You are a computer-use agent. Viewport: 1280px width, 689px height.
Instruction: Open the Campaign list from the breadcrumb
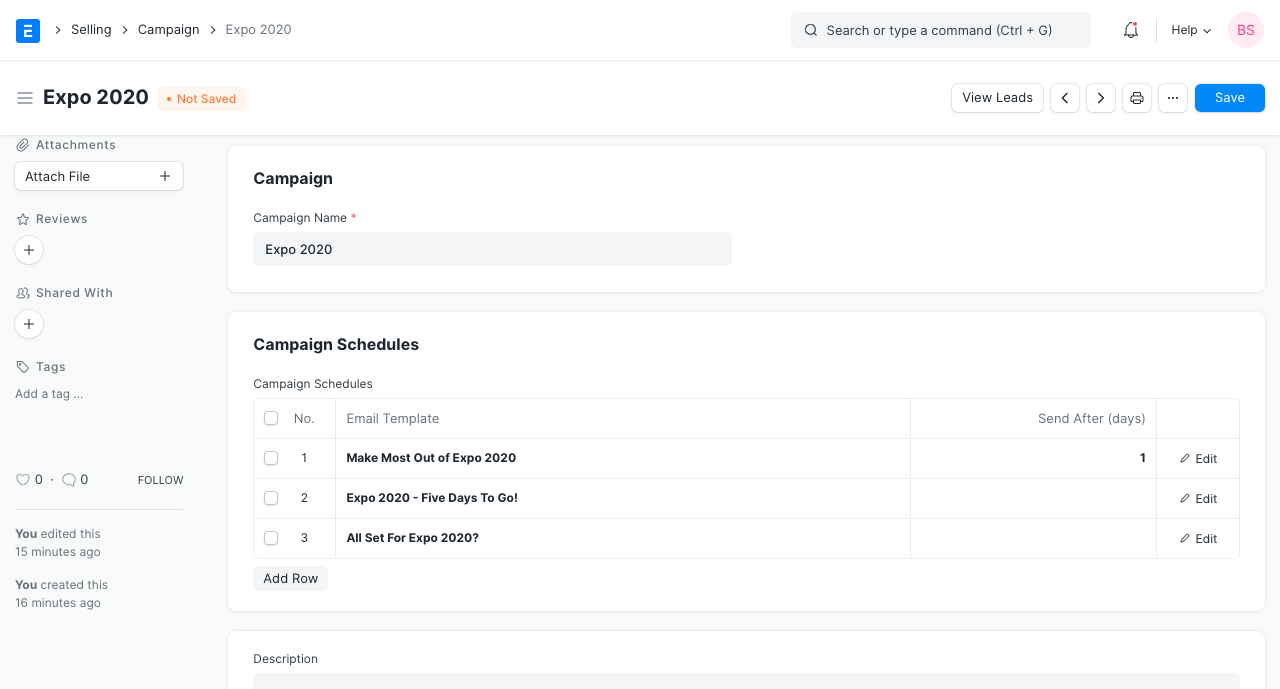coord(168,29)
